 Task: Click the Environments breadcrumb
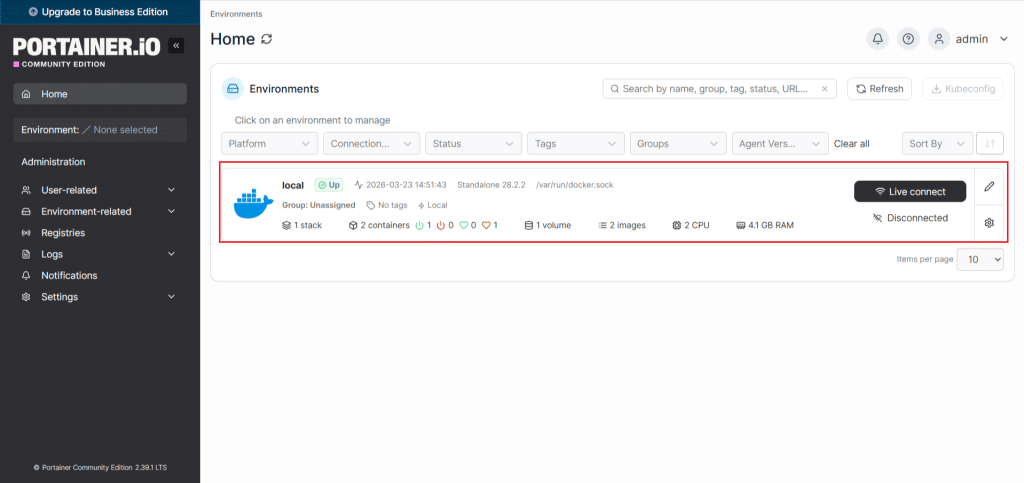tap(236, 14)
